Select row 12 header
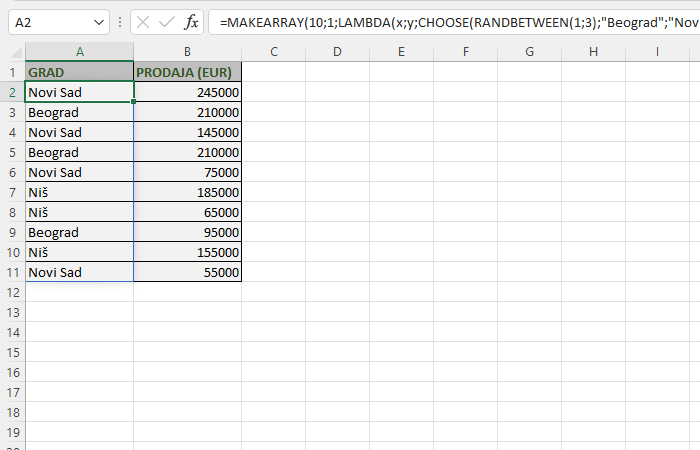Image resolution: width=700 pixels, height=450 pixels. click(13, 292)
